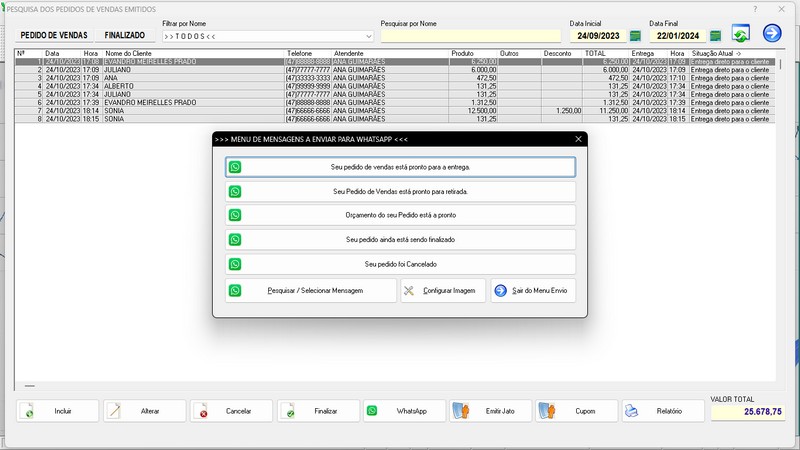Select row 8 SONIA order at 18:15

395,119
